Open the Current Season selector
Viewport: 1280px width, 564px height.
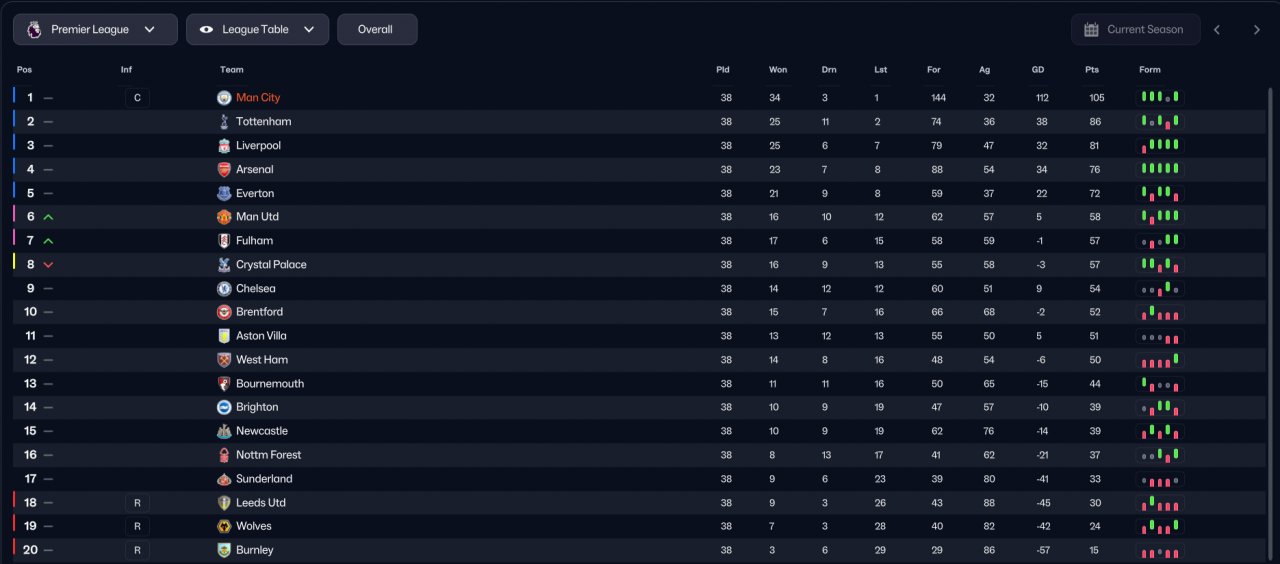point(1134,30)
